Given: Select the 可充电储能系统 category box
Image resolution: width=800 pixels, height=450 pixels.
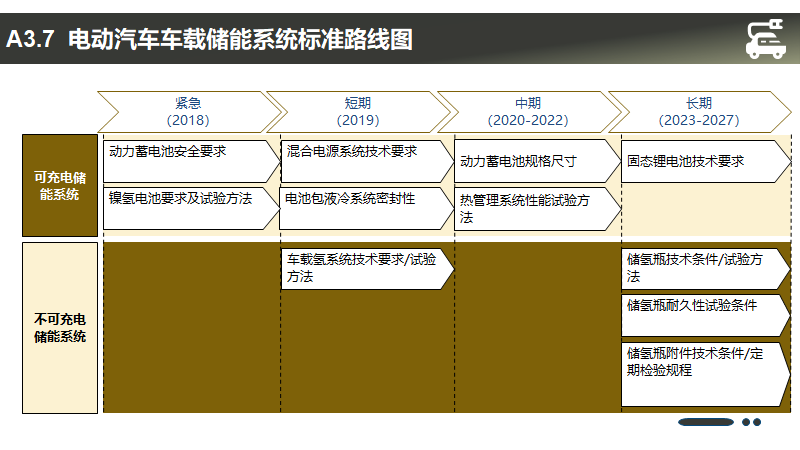Looking at the screenshot, I should click(60, 186).
